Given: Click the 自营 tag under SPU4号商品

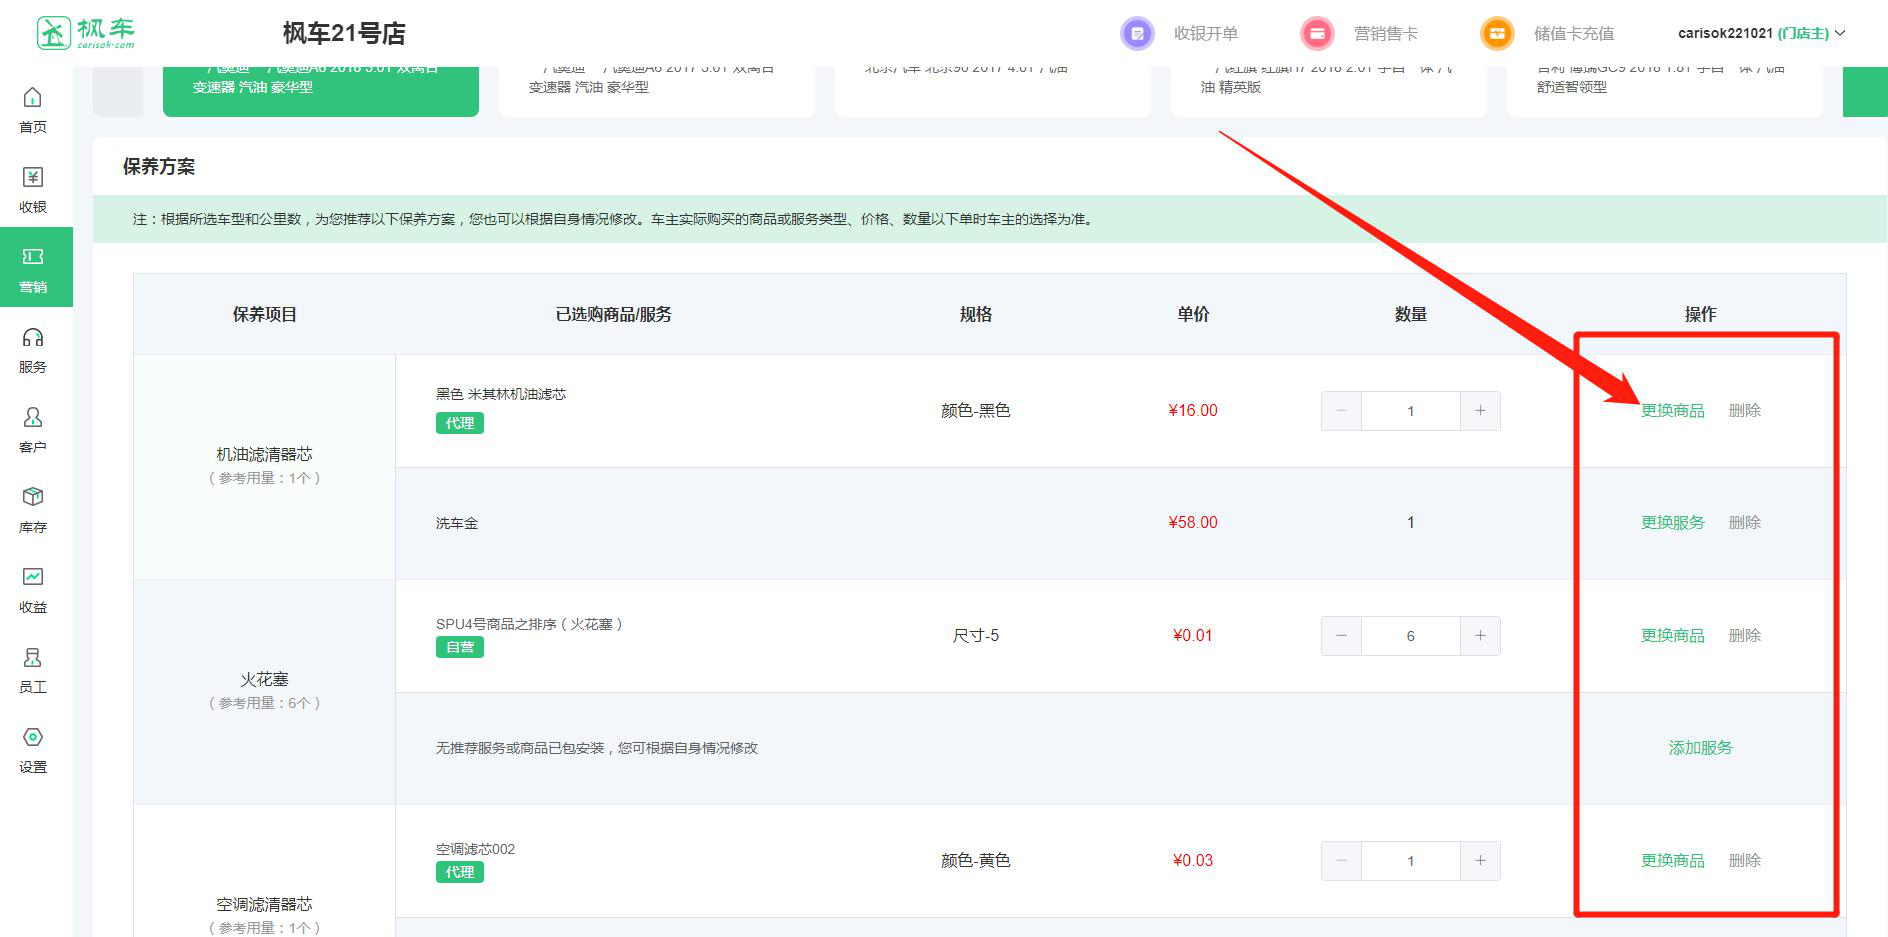Looking at the screenshot, I should (460, 647).
